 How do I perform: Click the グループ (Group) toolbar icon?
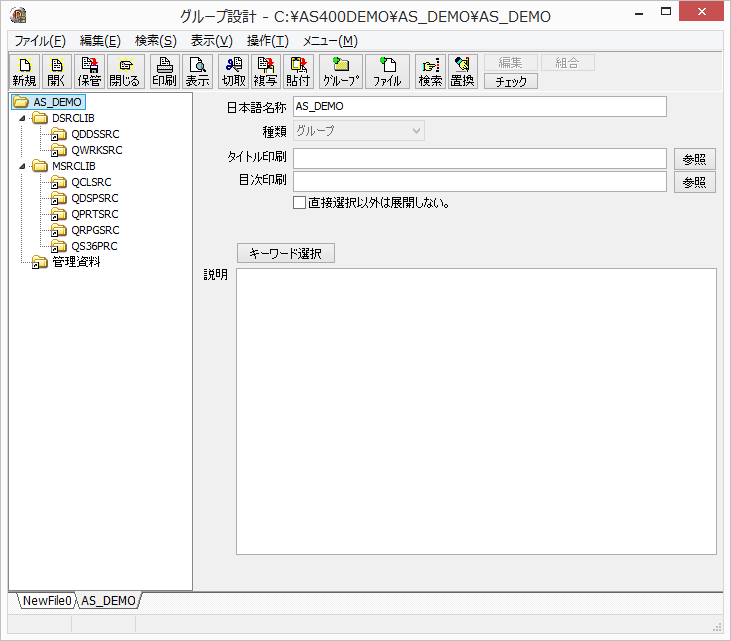[x=341, y=71]
